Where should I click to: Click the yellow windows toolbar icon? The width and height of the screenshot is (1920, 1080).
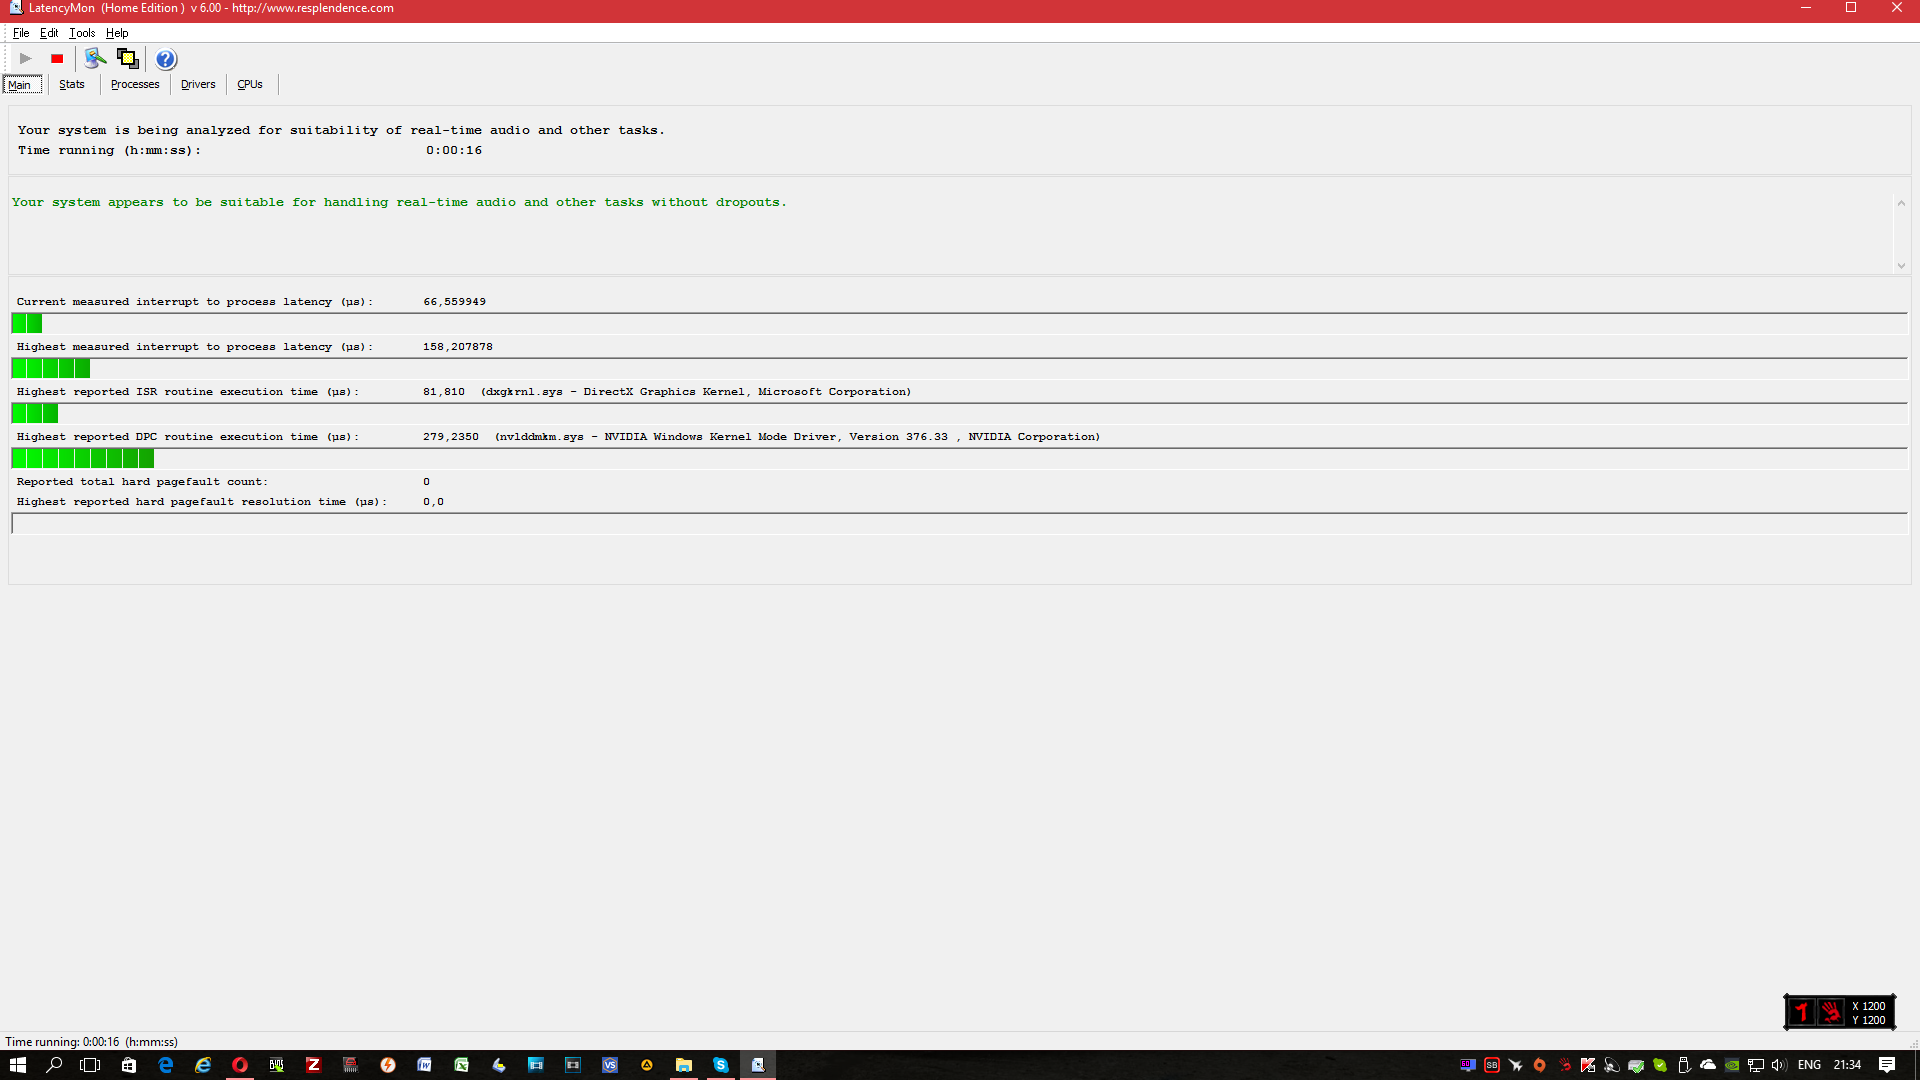128,59
